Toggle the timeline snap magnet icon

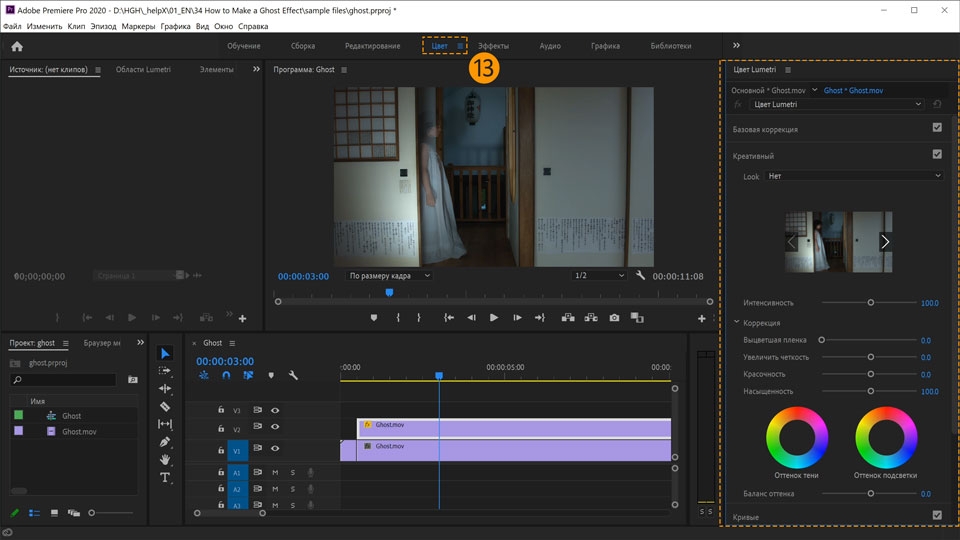coord(226,376)
